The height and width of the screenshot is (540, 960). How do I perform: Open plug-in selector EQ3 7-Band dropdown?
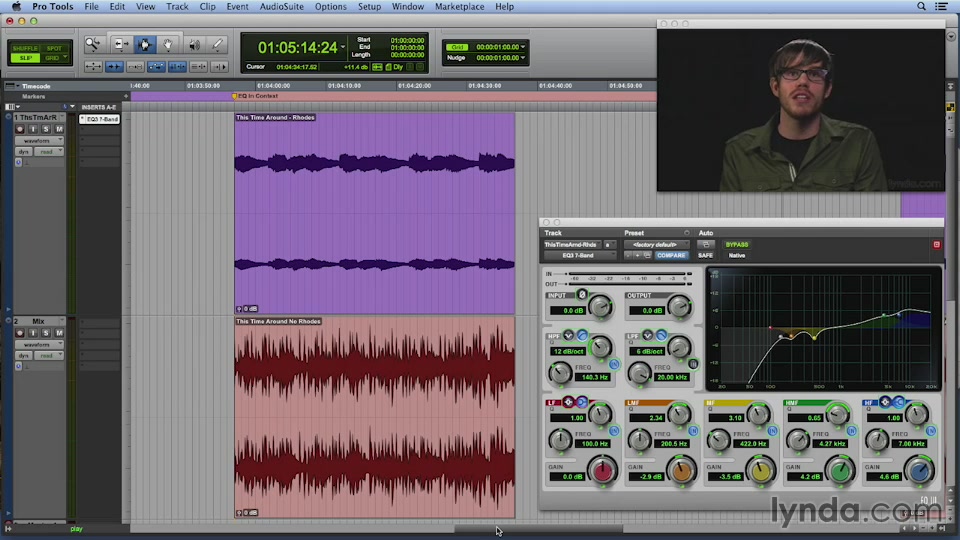[579, 255]
